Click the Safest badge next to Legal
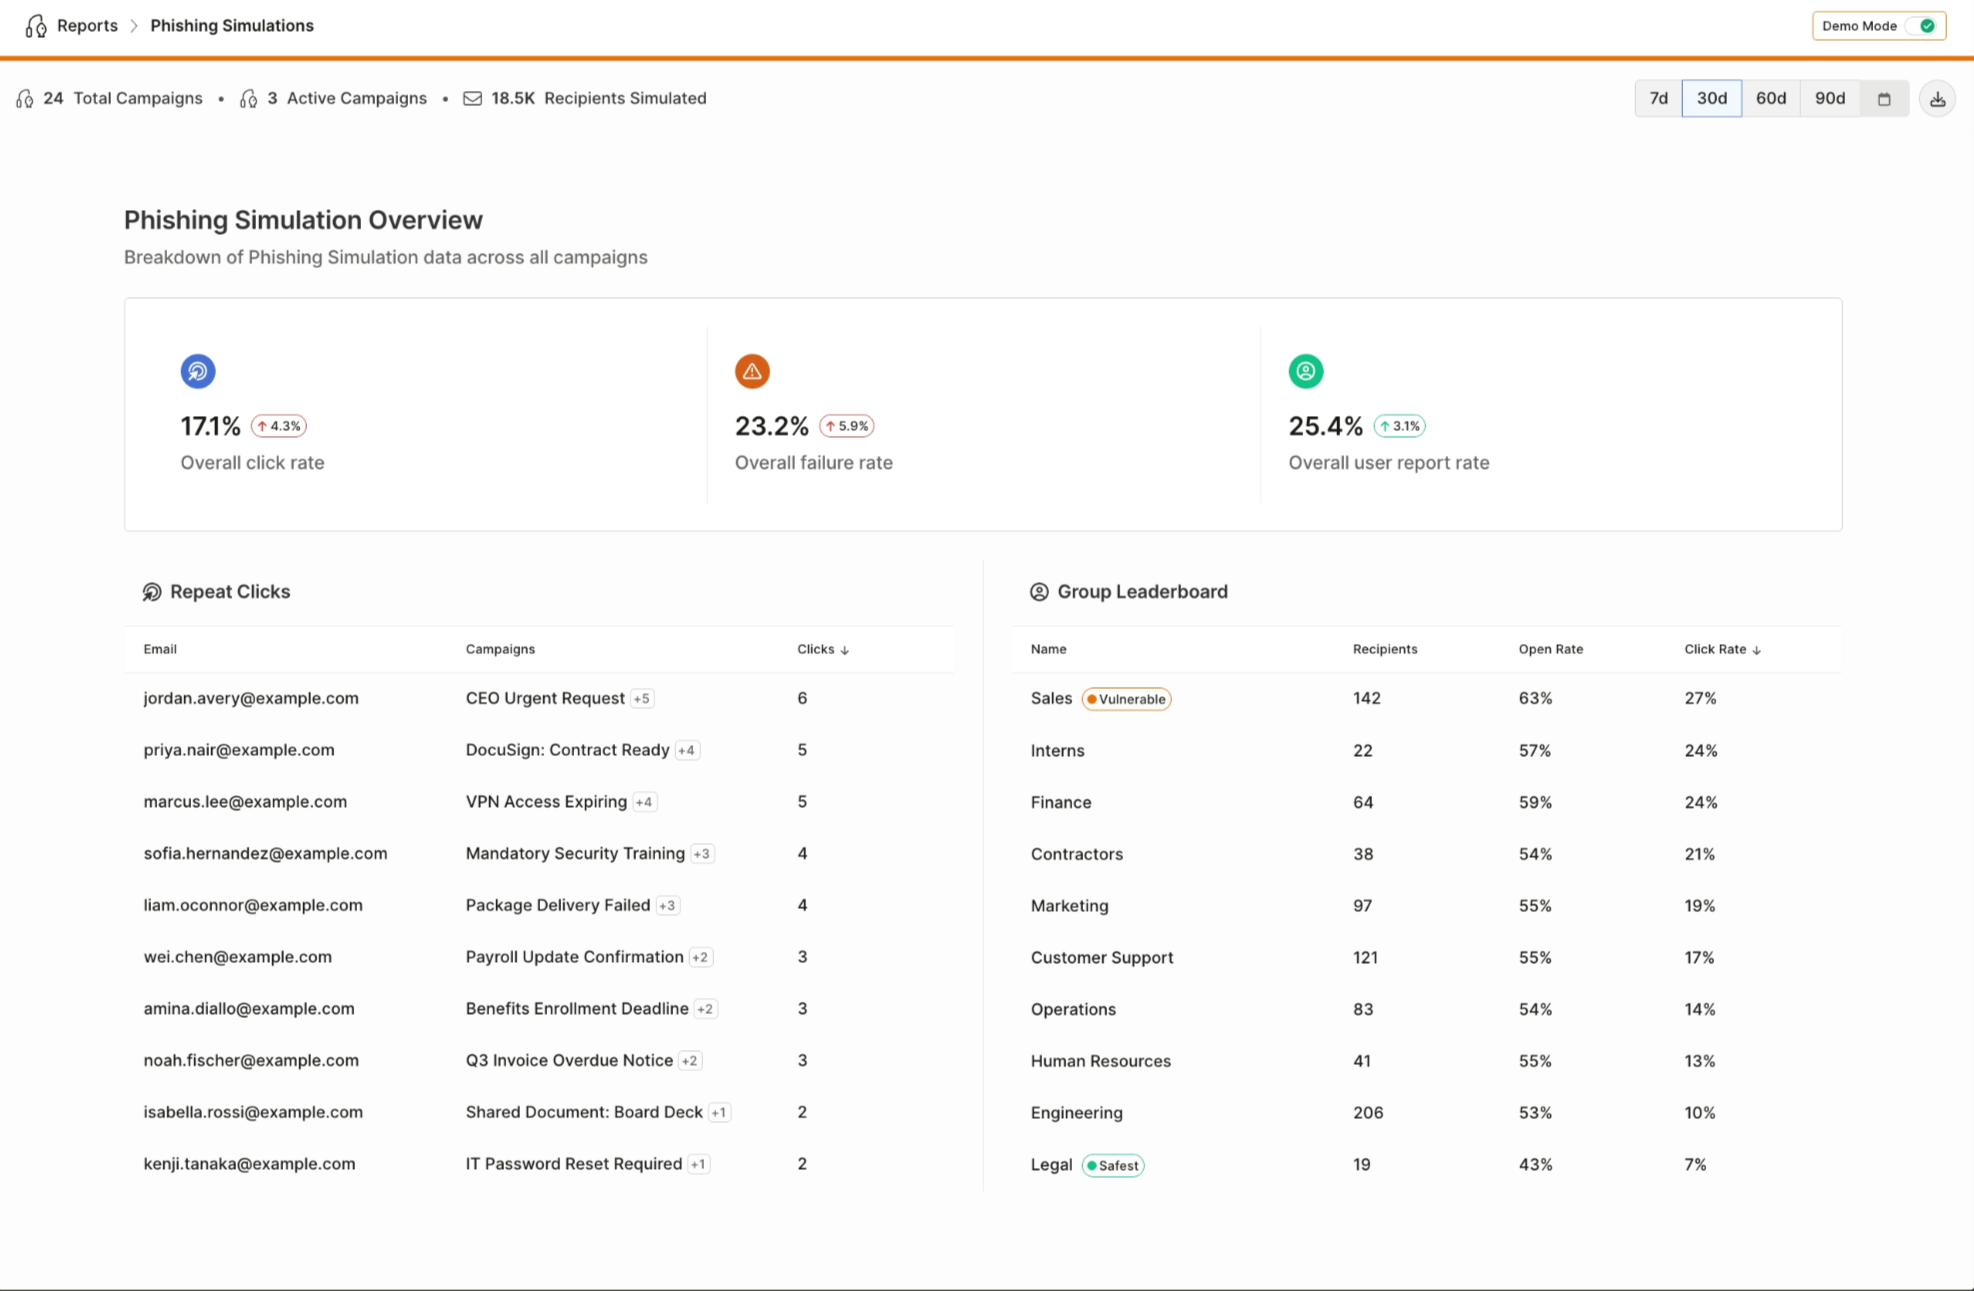The image size is (1974, 1291). click(1112, 1165)
